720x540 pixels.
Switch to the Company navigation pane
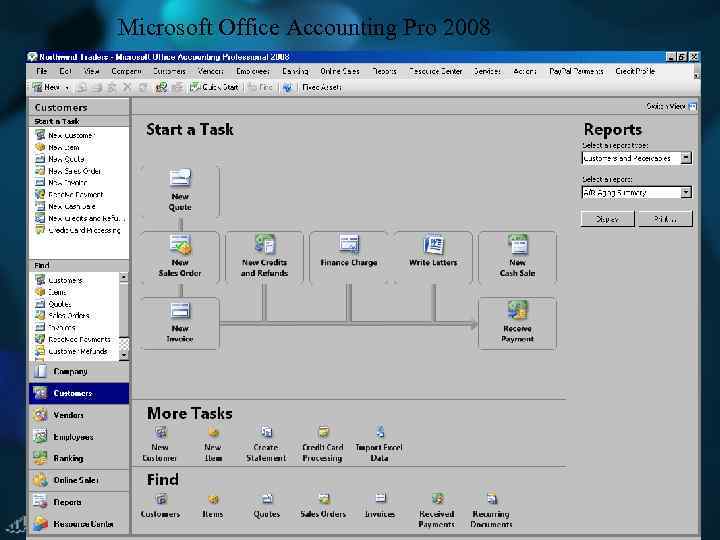coord(79,371)
